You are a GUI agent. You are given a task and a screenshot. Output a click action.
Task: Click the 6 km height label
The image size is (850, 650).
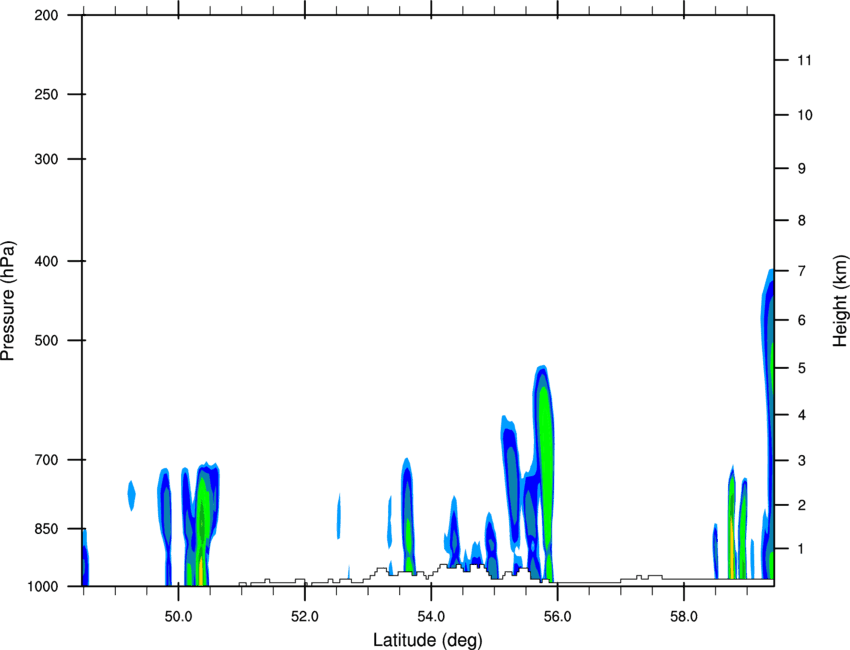click(802, 320)
